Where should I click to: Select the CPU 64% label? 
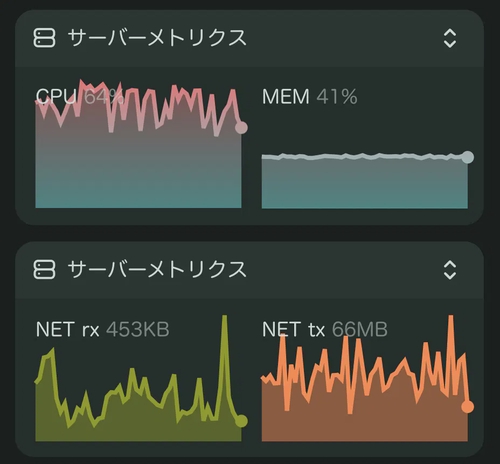coord(80,97)
